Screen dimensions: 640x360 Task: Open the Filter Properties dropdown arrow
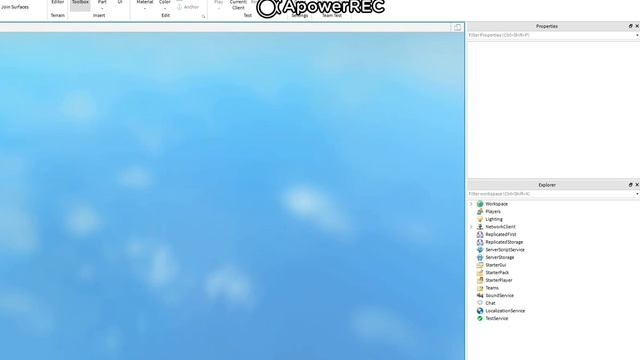(x=637, y=36)
